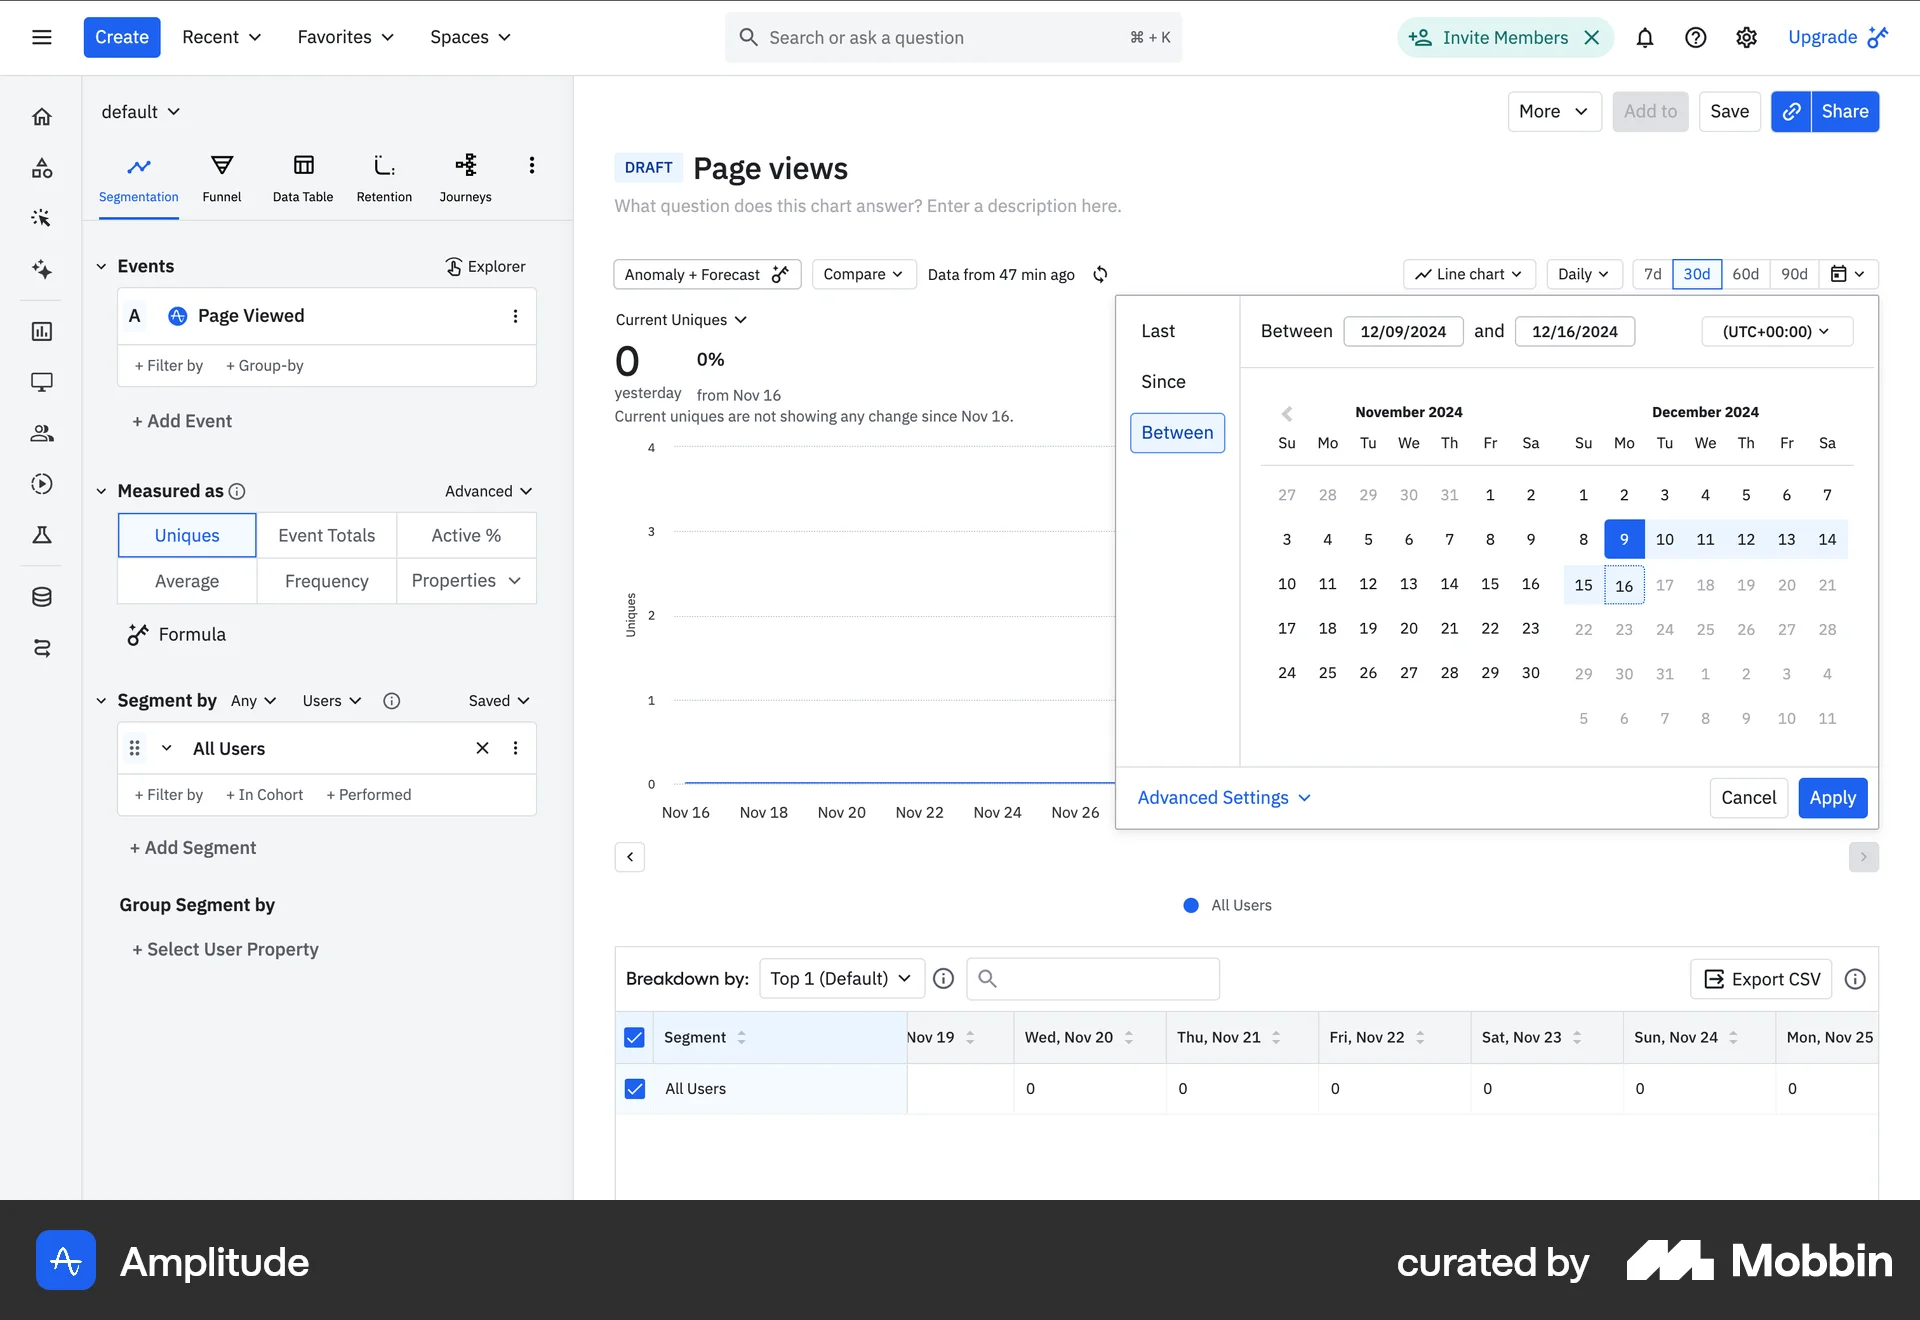The width and height of the screenshot is (1920, 1320).
Task: Expand Advanced Settings in date picker
Action: click(1221, 797)
